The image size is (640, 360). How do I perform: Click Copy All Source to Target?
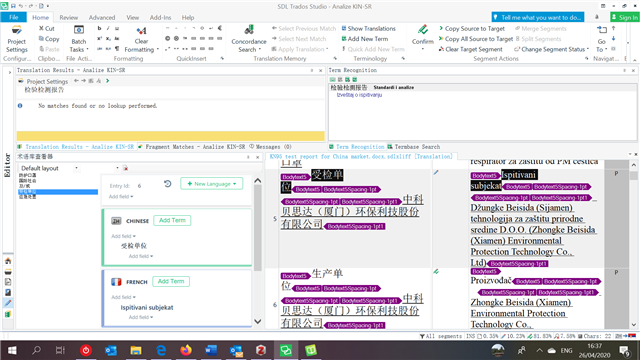click(476, 39)
